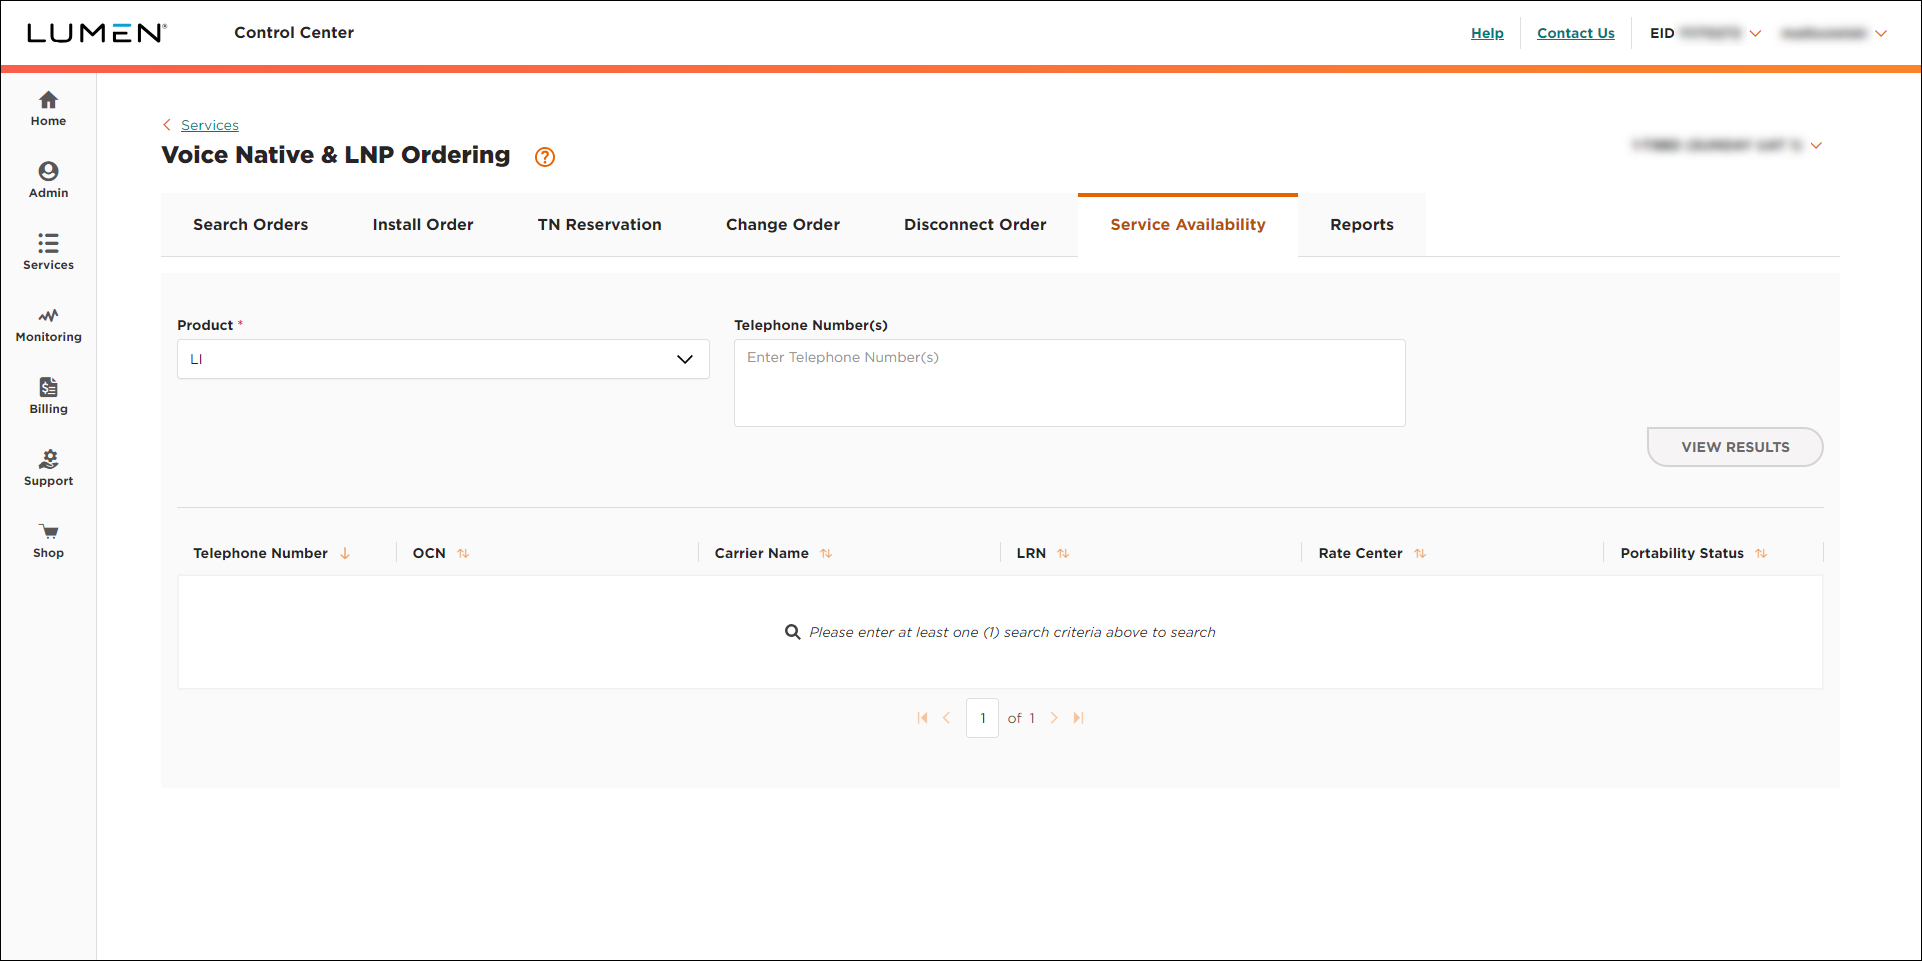The width and height of the screenshot is (1922, 961).
Task: Switch to the Change Order tab
Action: tap(783, 225)
